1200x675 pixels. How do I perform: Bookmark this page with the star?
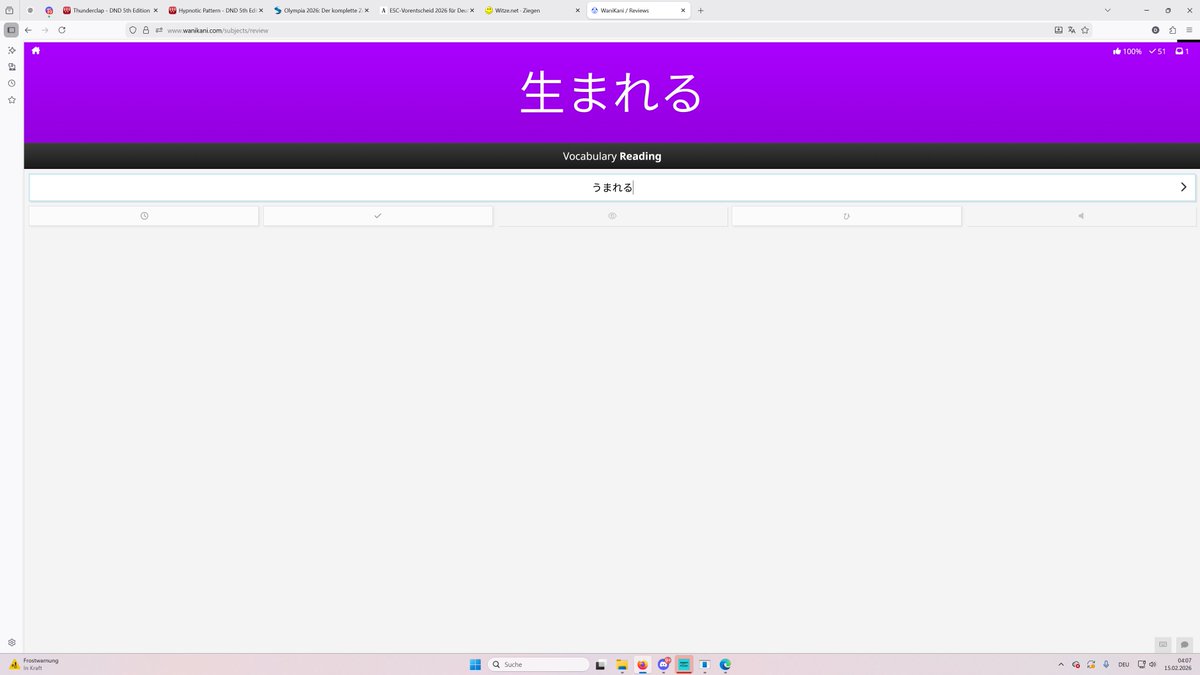point(1085,30)
